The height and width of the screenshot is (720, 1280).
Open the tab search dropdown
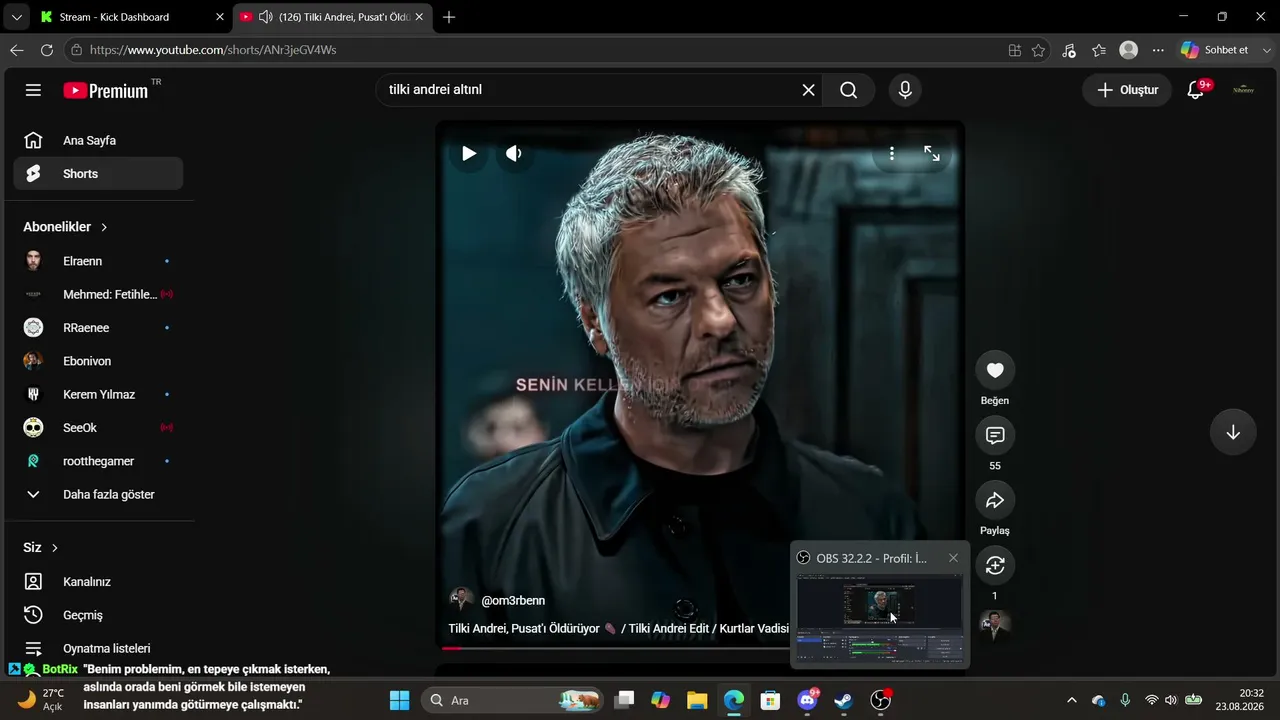click(16, 17)
